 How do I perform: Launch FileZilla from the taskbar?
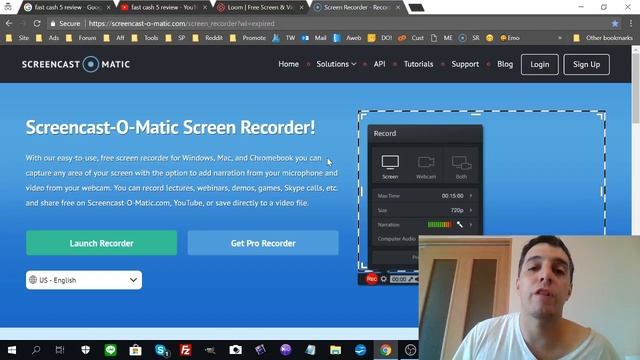click(x=185, y=350)
